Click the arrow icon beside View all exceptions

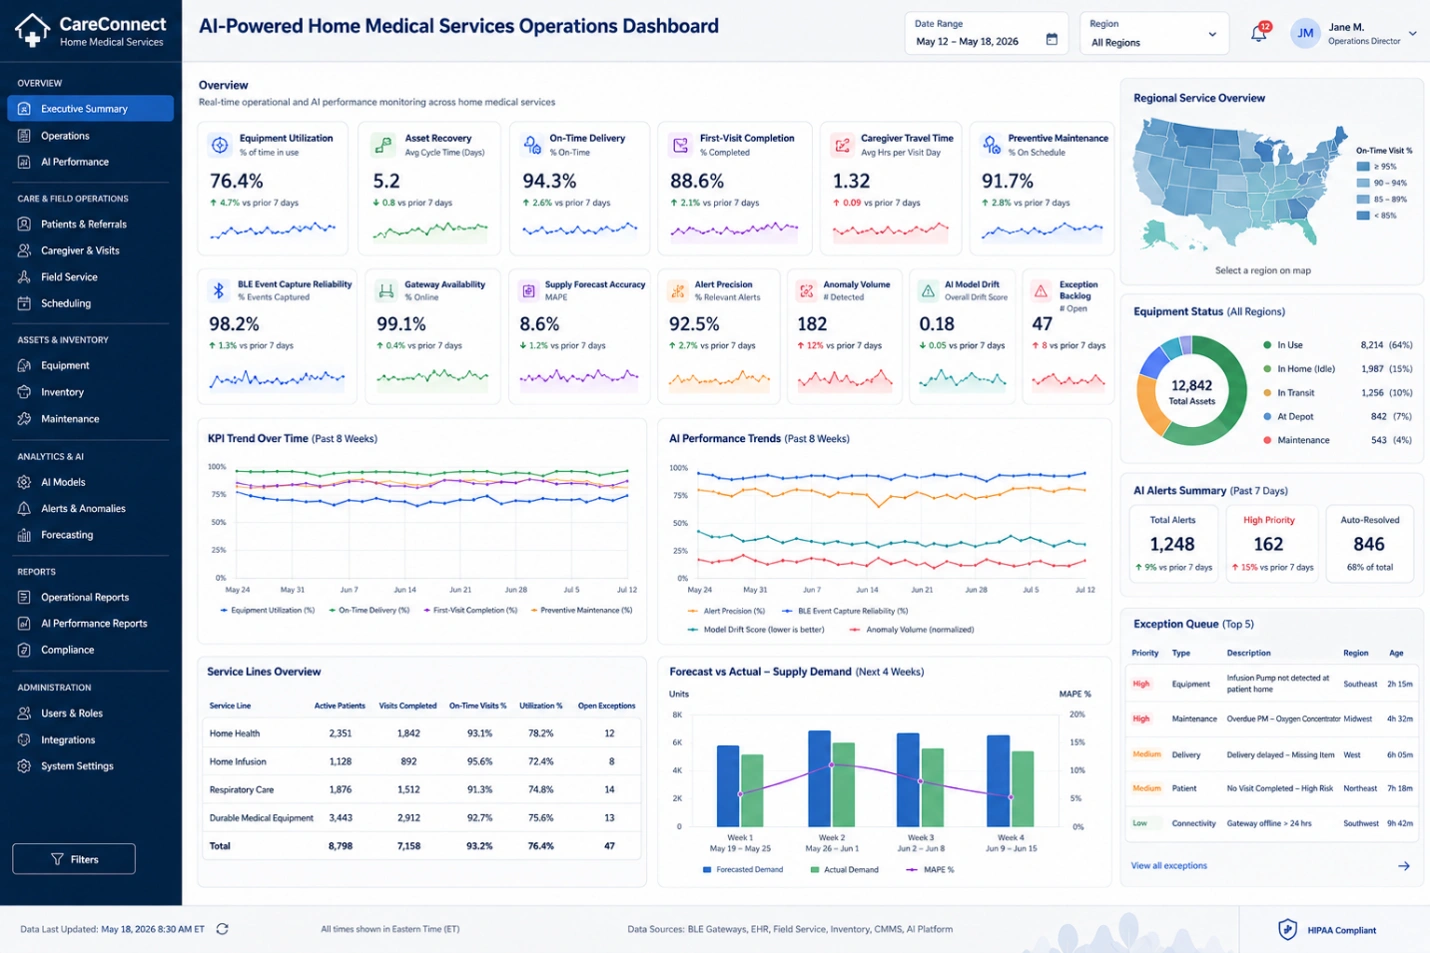(1404, 866)
